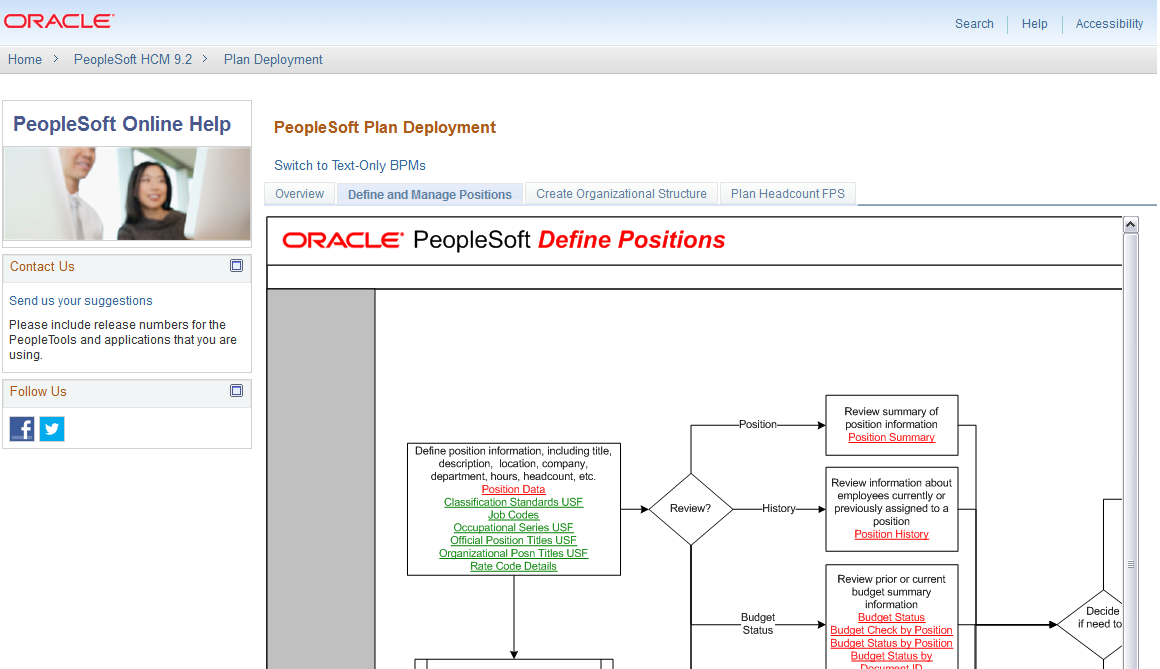
Task: Click the Review? decision diamond
Action: click(690, 509)
